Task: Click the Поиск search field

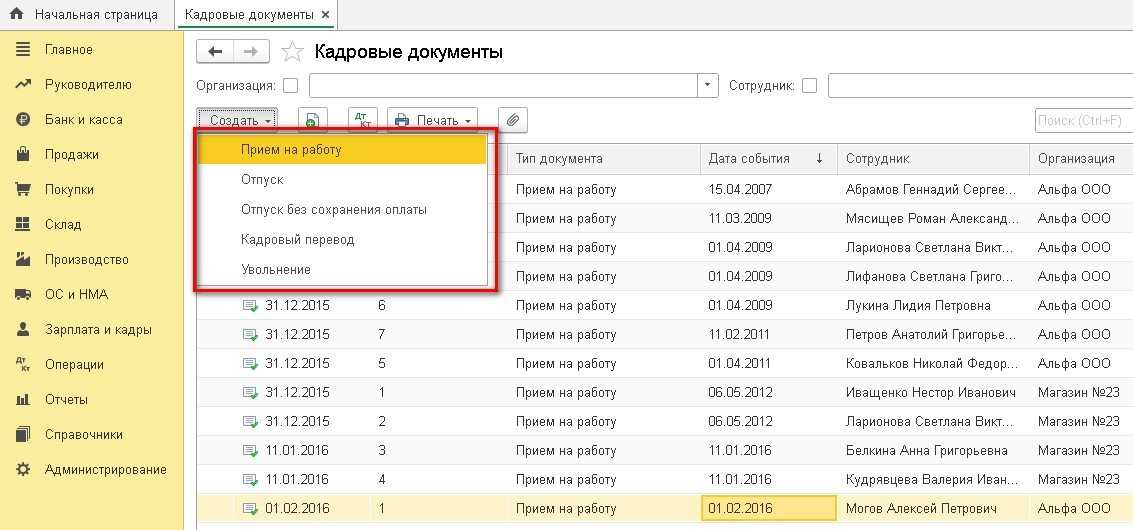Action: tap(1082, 121)
